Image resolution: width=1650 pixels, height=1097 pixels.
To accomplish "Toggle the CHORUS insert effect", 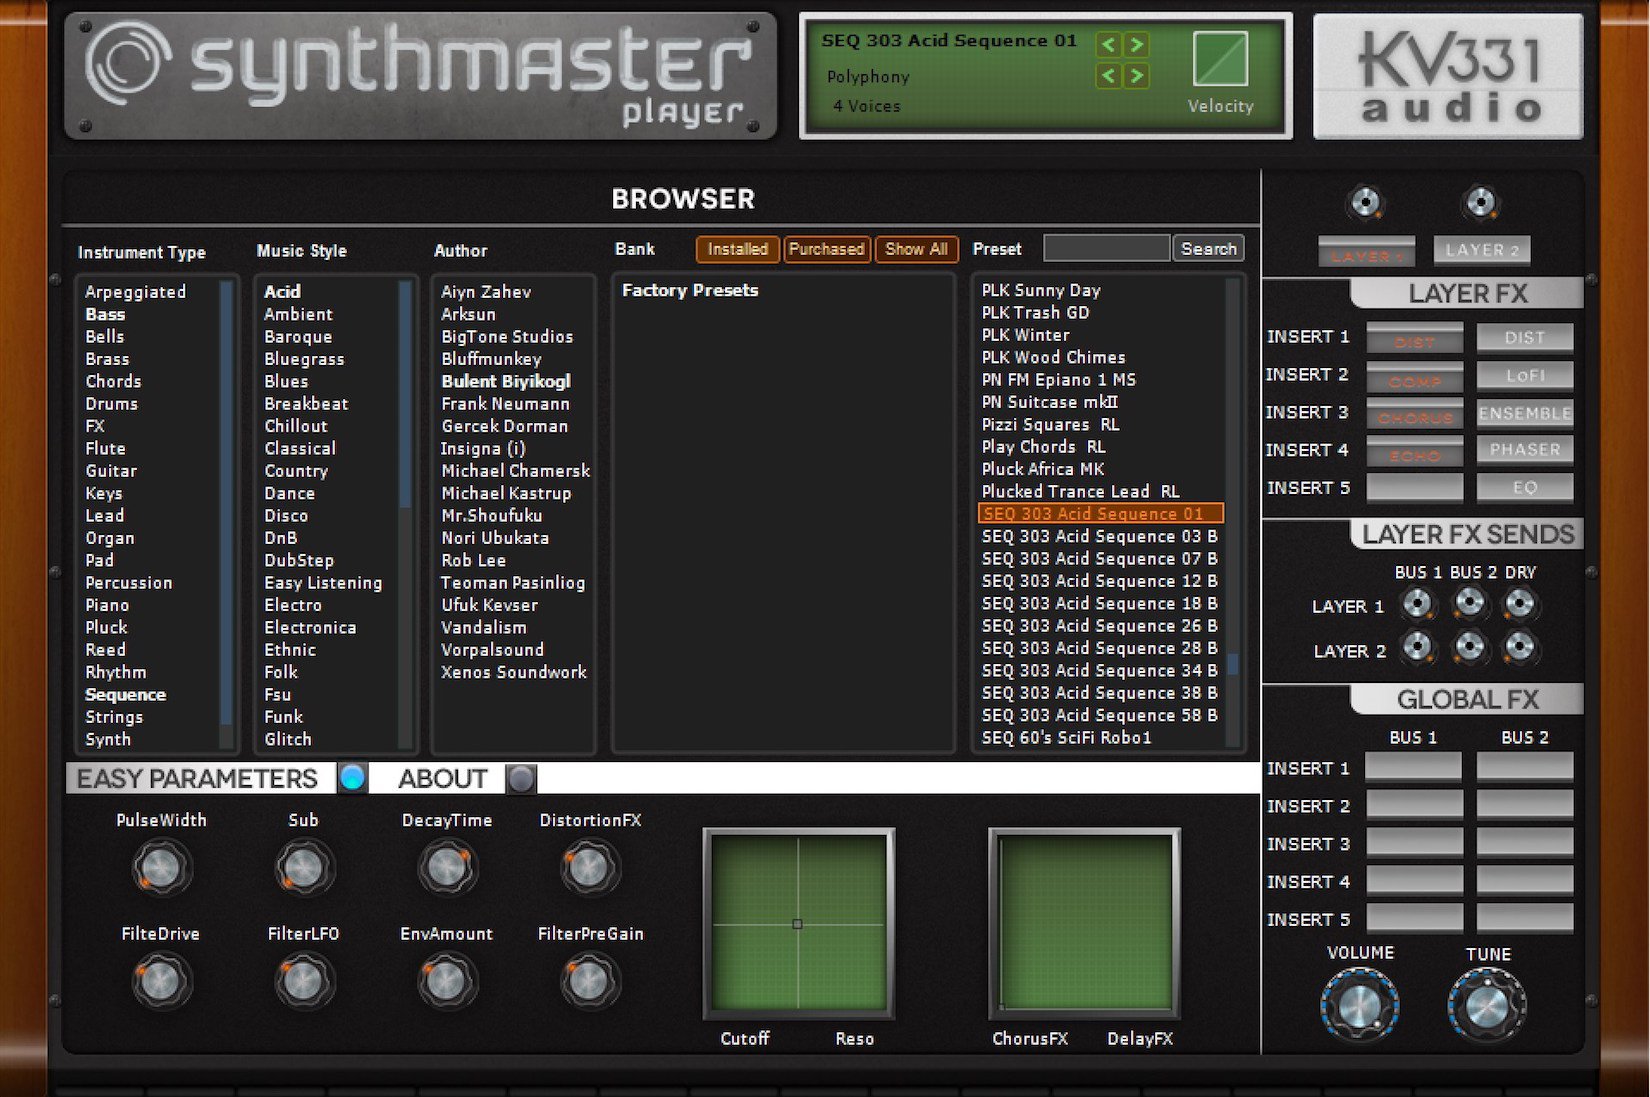I will 1414,415.
